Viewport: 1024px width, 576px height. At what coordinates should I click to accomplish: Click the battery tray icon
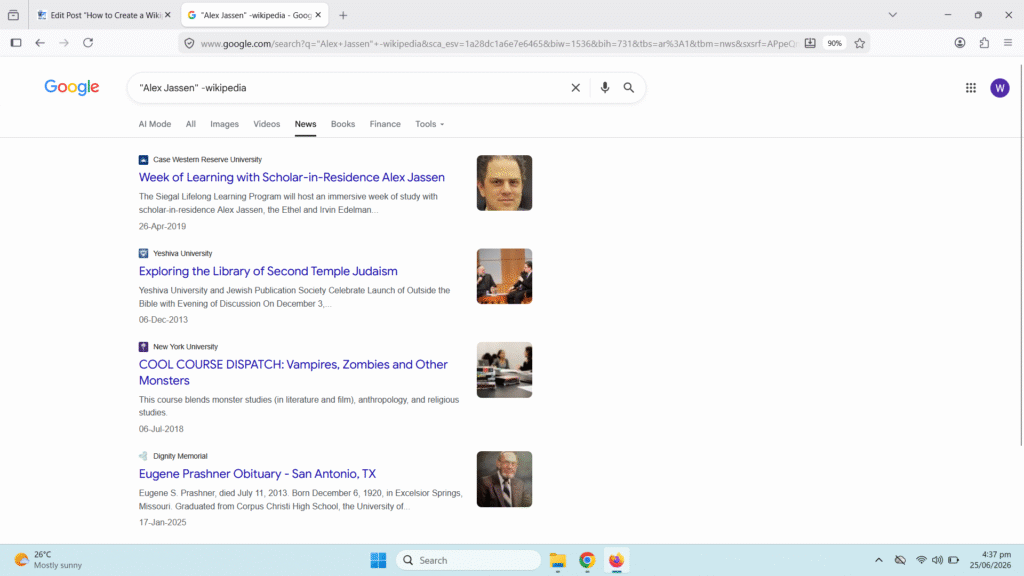point(953,560)
